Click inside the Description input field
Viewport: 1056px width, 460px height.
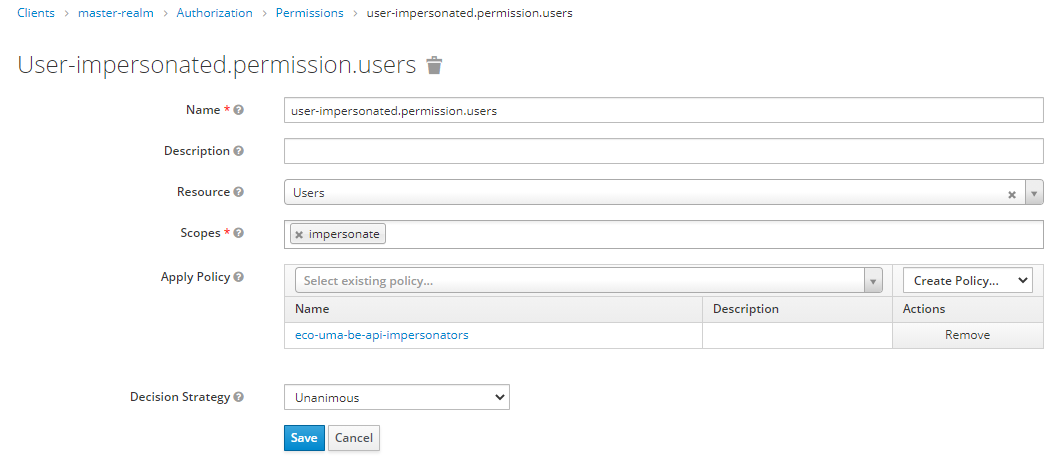coord(663,151)
